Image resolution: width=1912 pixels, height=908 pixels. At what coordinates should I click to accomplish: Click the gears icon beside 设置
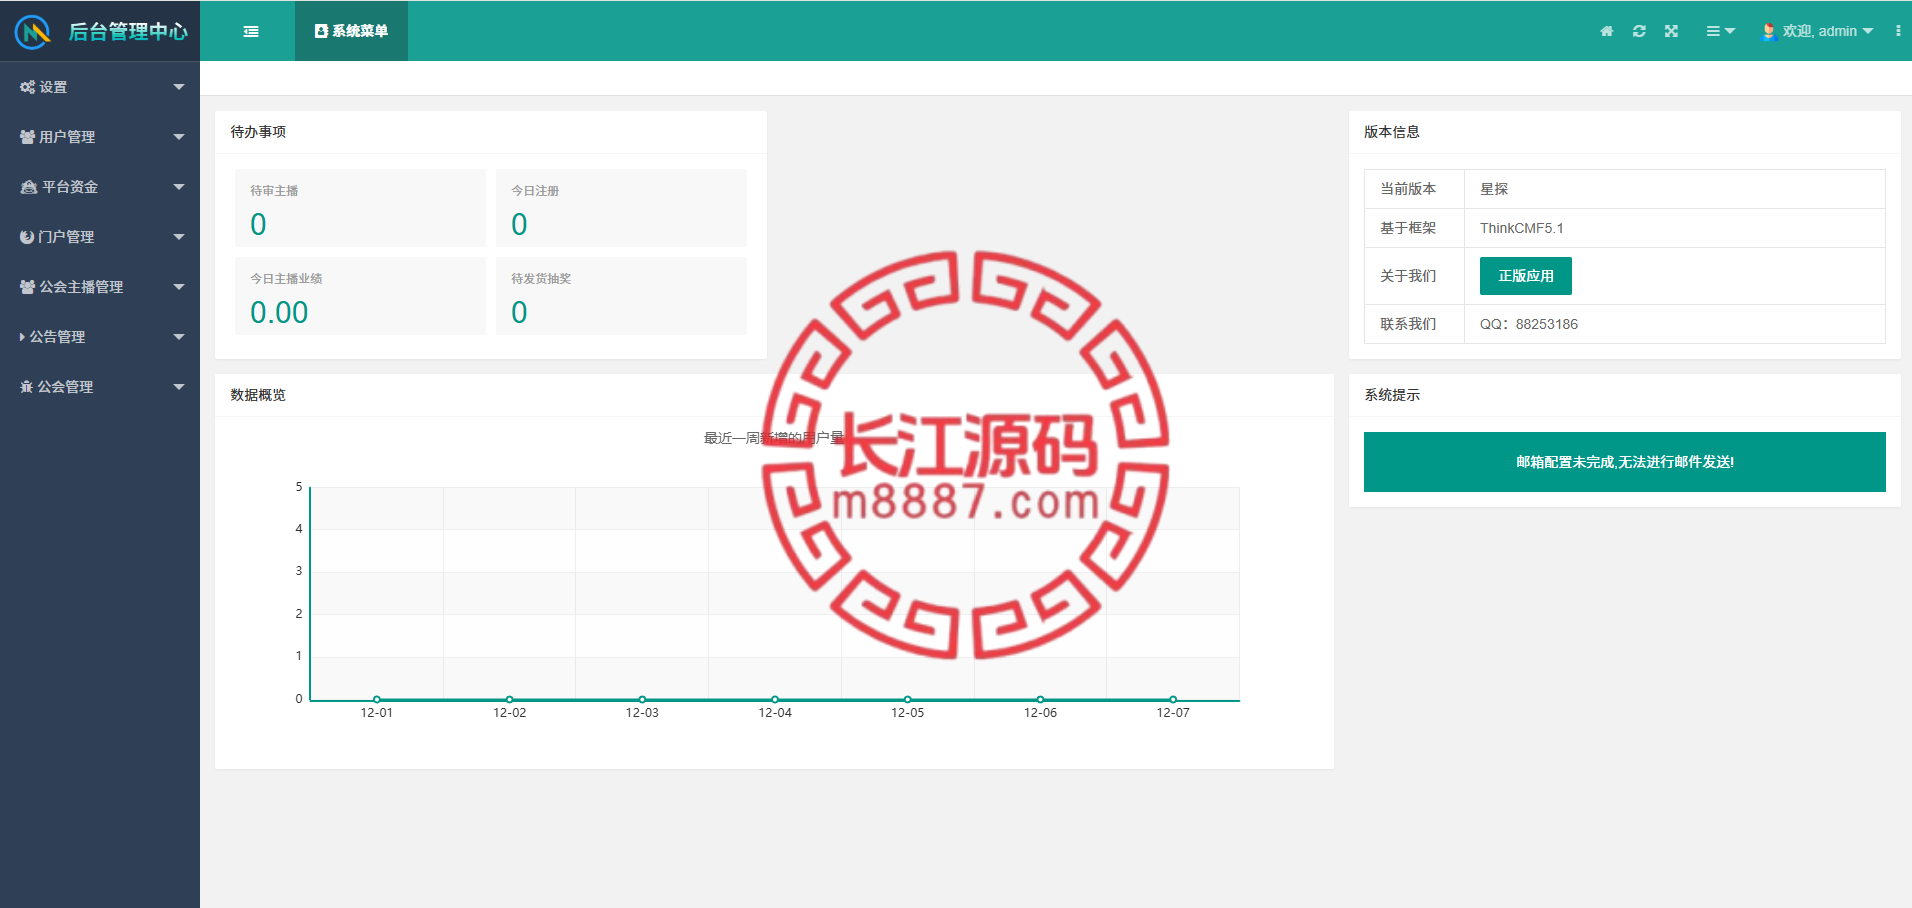(x=28, y=87)
